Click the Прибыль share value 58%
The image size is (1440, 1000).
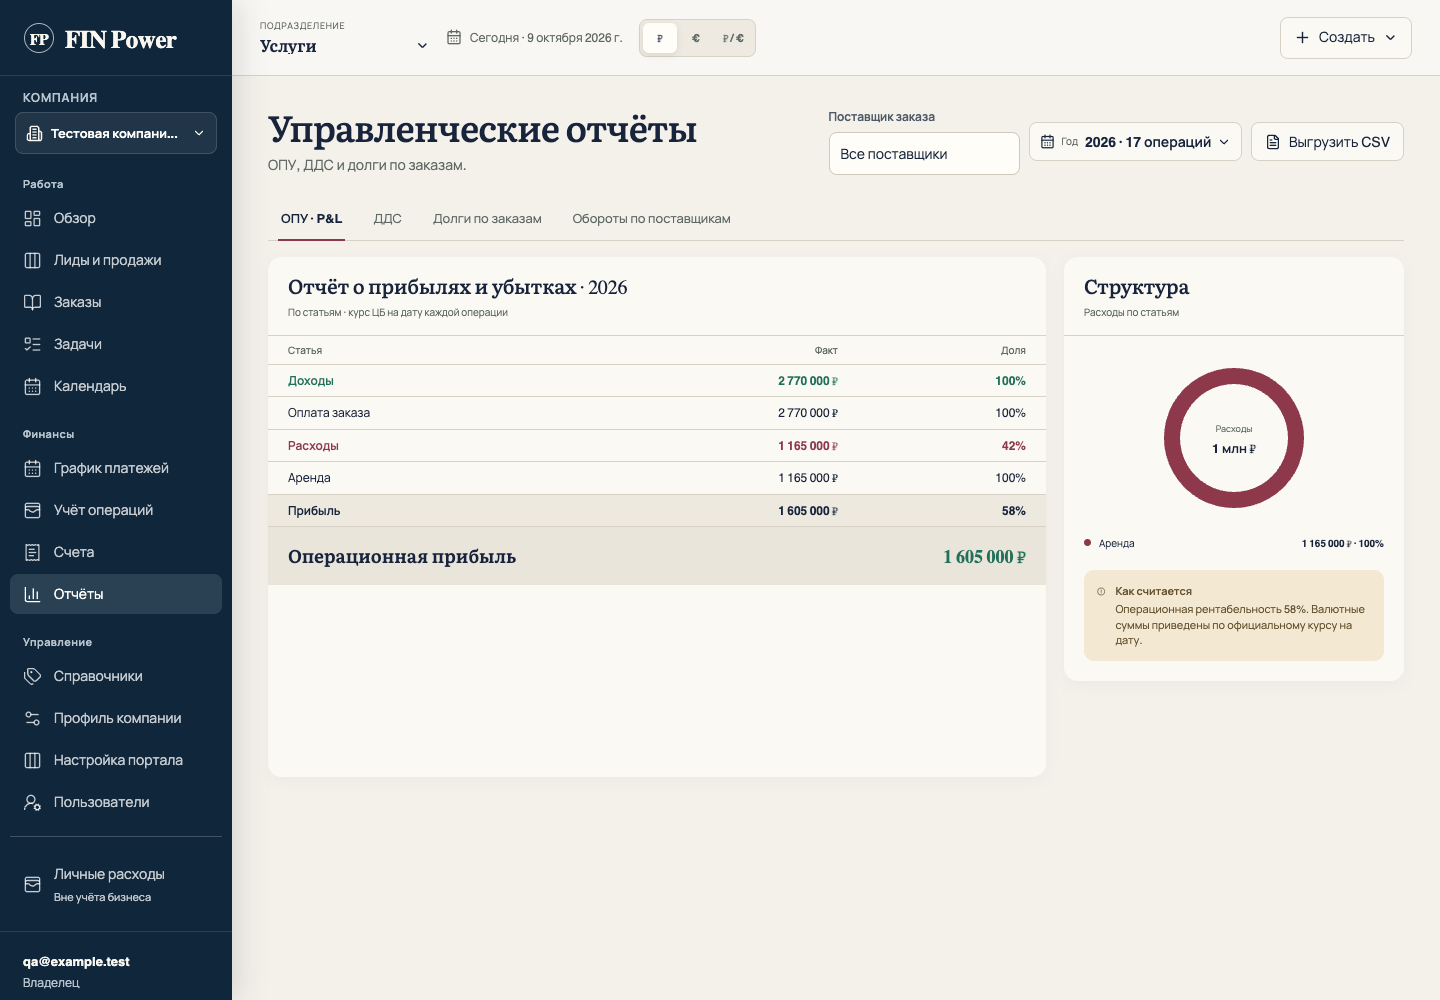click(1013, 511)
